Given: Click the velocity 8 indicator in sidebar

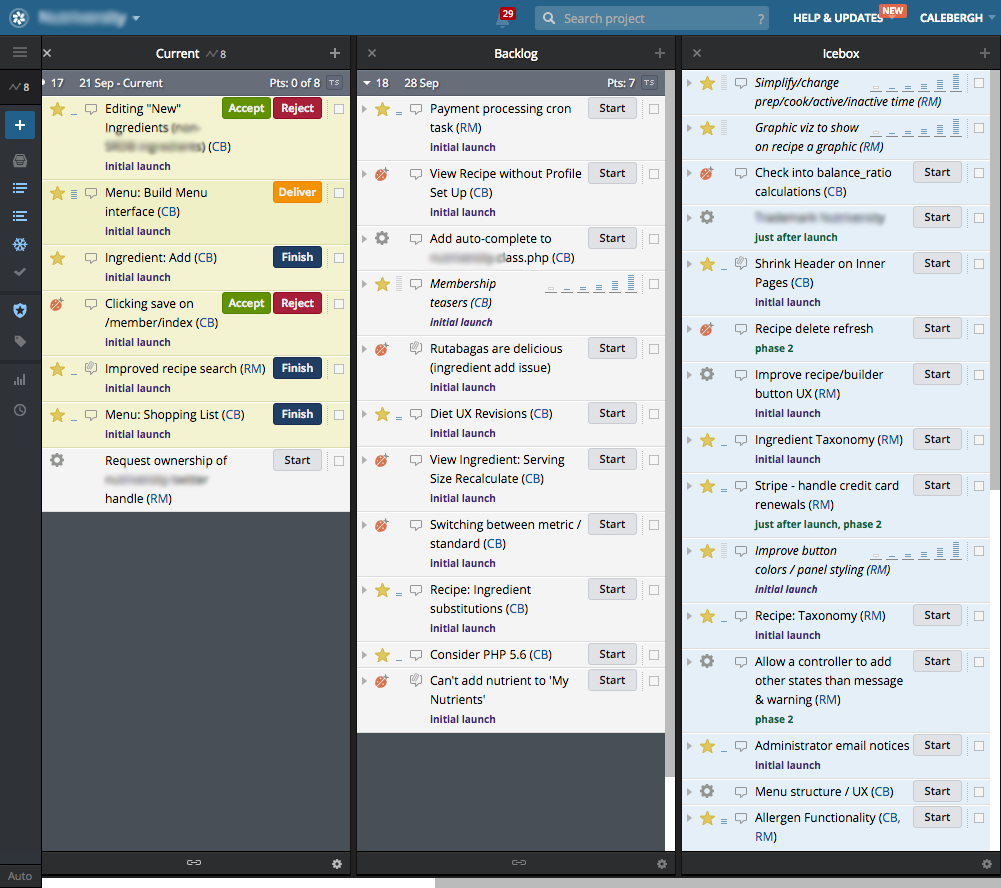Looking at the screenshot, I should [x=20, y=87].
